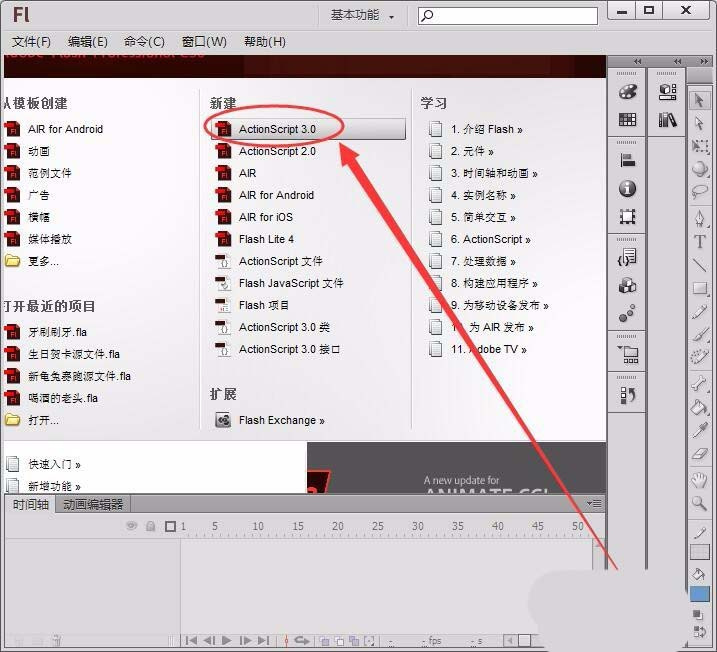Toggle timeline outline all layers square
717x652 pixels.
[x=170, y=526]
